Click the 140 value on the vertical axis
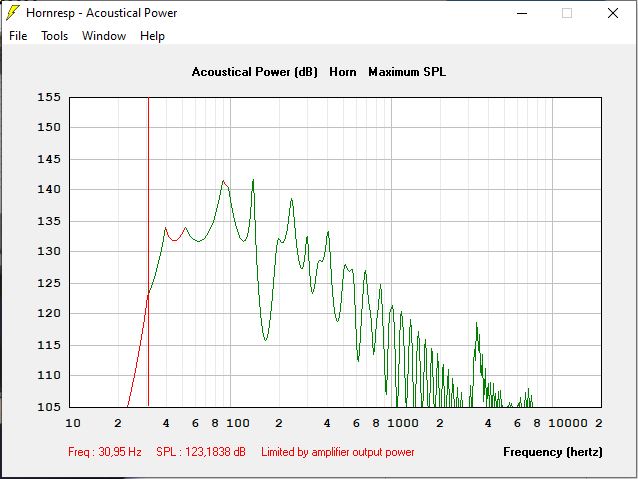Screen dimensions: 638x479 pos(49,189)
